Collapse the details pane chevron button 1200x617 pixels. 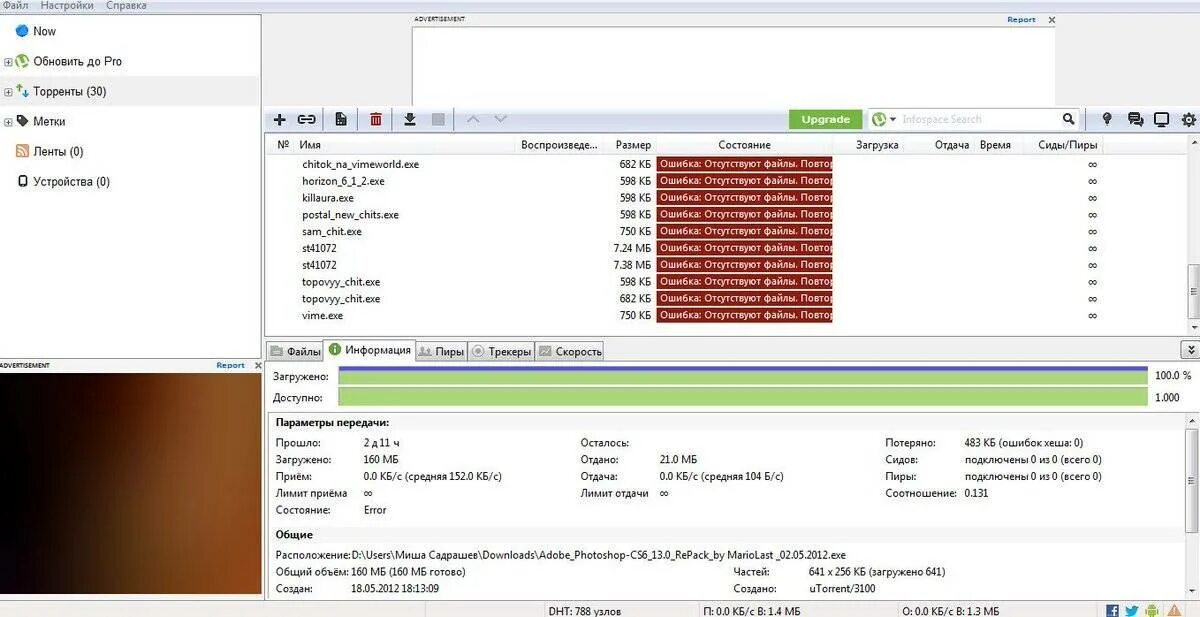1190,350
